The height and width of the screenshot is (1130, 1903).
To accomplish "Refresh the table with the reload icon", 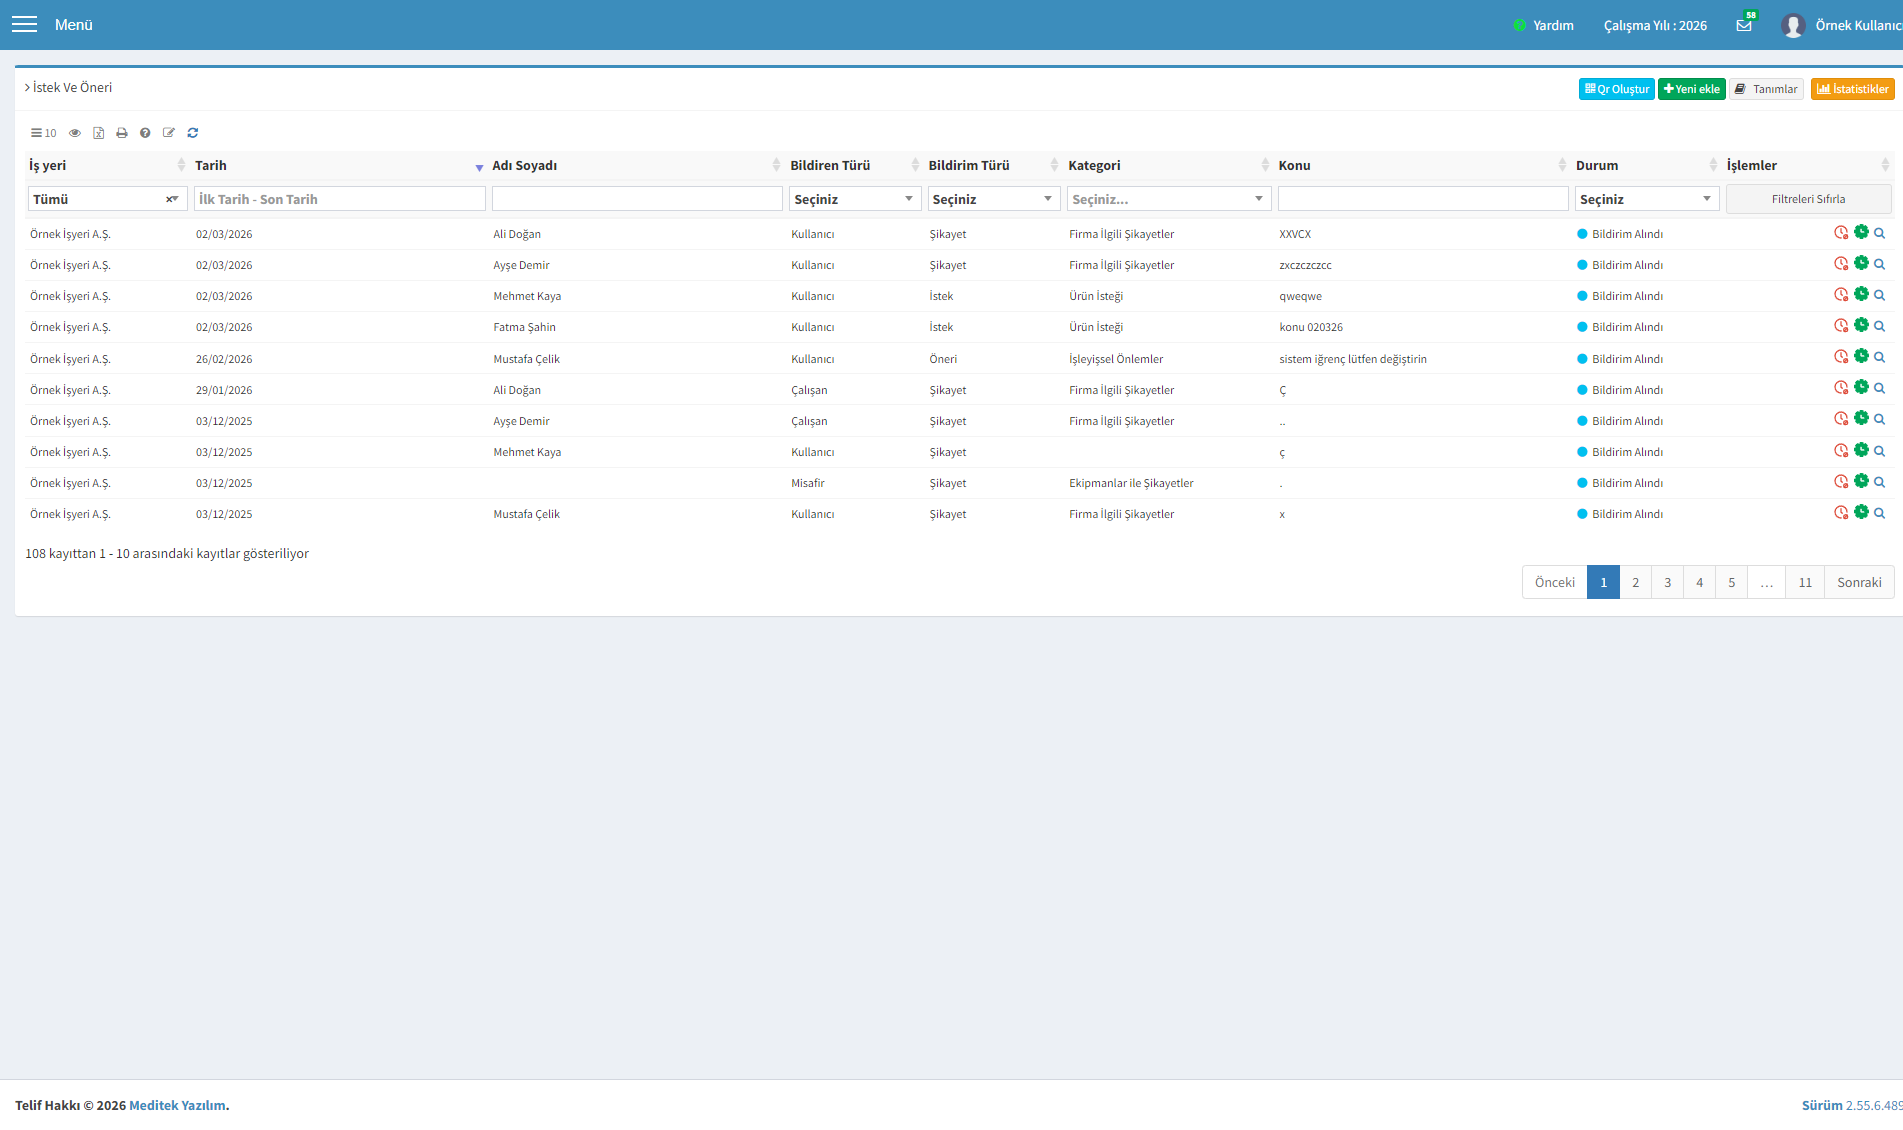I will (x=193, y=133).
